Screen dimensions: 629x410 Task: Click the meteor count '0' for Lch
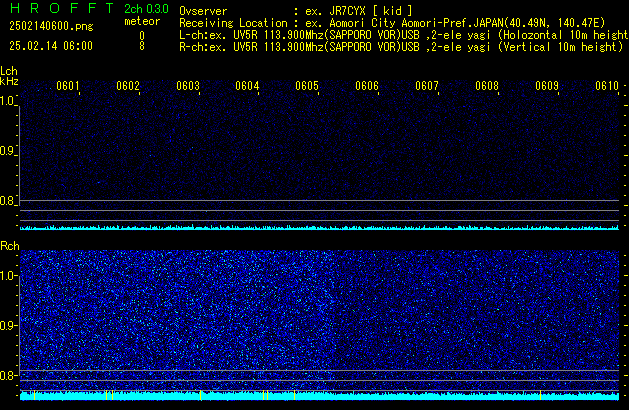(x=142, y=36)
